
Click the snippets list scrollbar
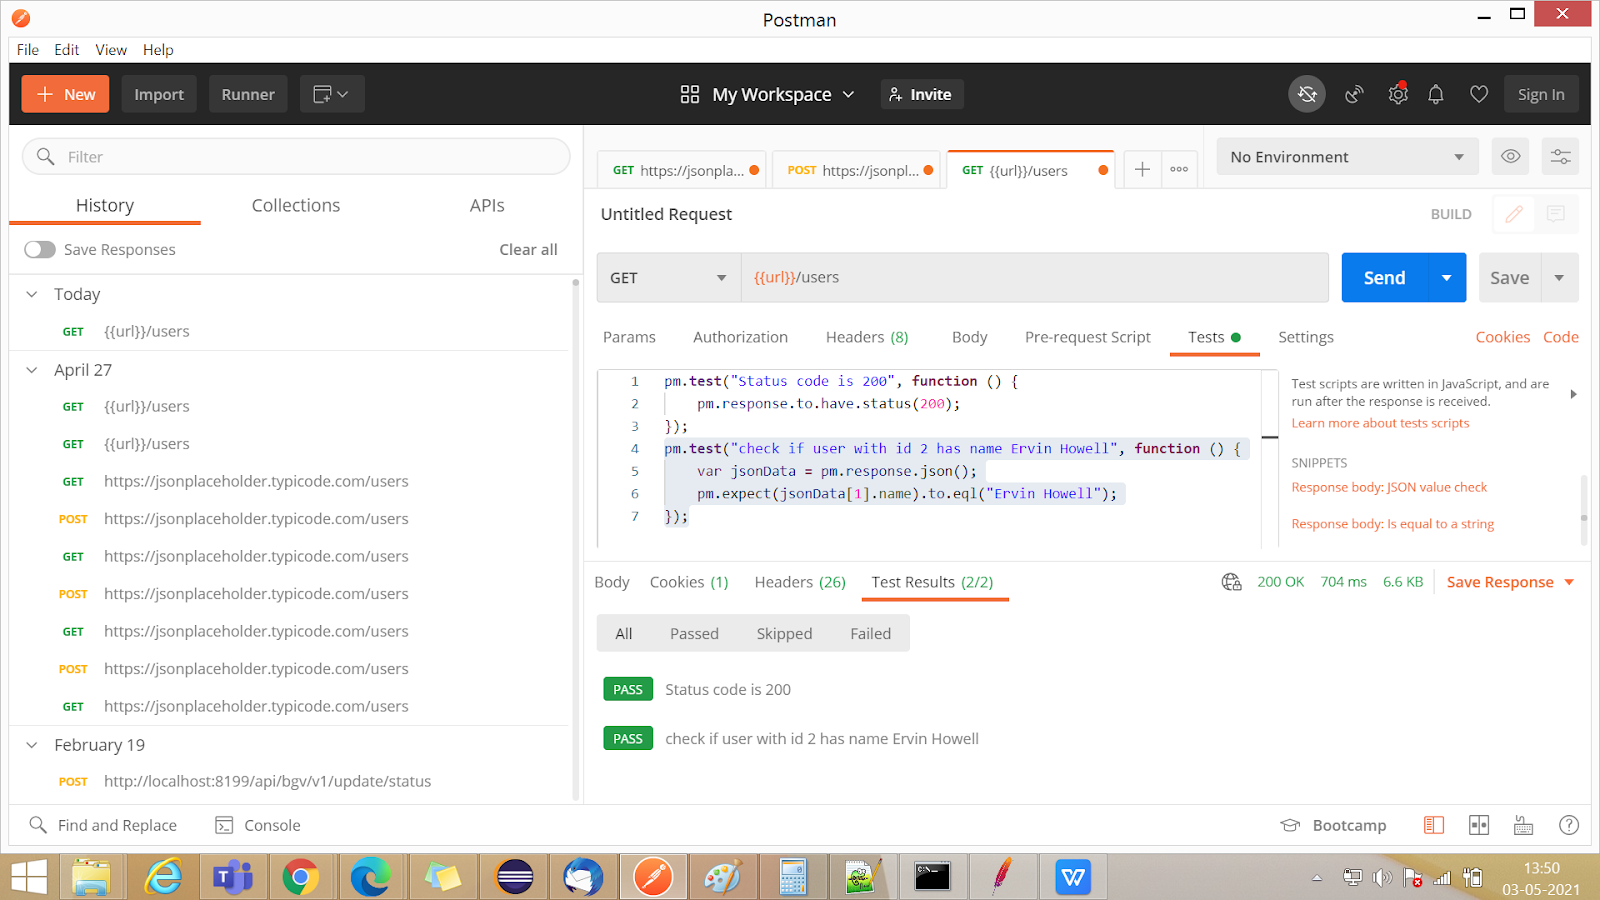(x=1583, y=510)
